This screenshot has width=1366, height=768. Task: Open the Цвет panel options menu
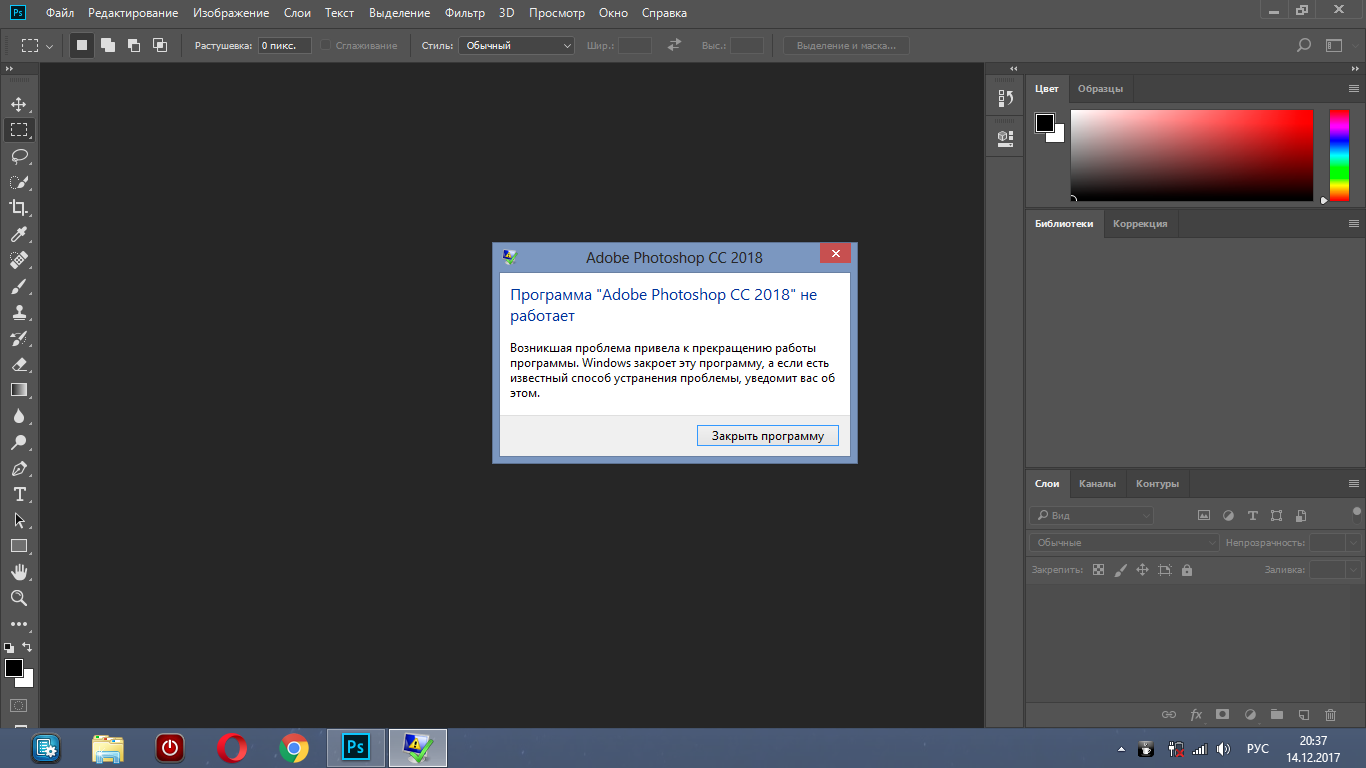point(1353,89)
